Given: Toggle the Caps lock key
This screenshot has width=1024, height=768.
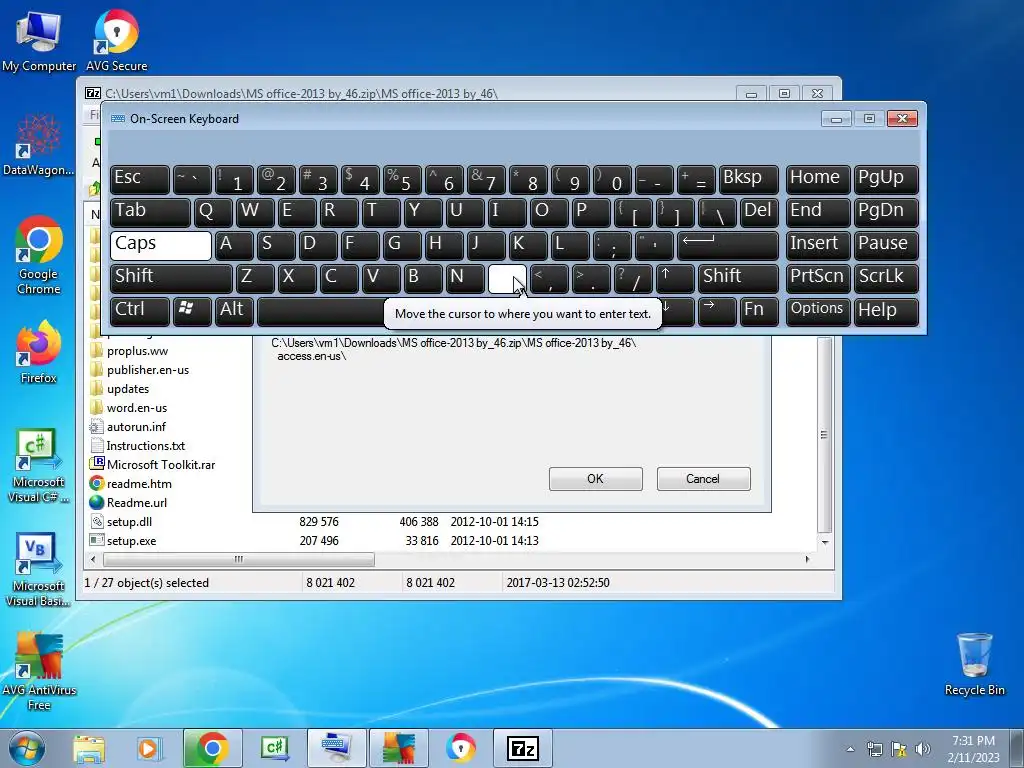Looking at the screenshot, I should coord(161,246).
